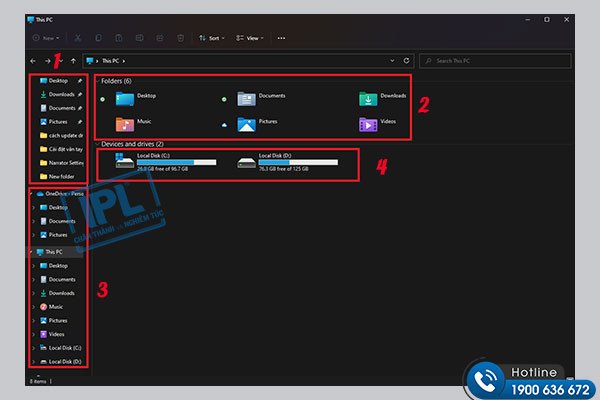This screenshot has width=600, height=400.
Task: Select Pictures under This PC
Action: pos(54,321)
